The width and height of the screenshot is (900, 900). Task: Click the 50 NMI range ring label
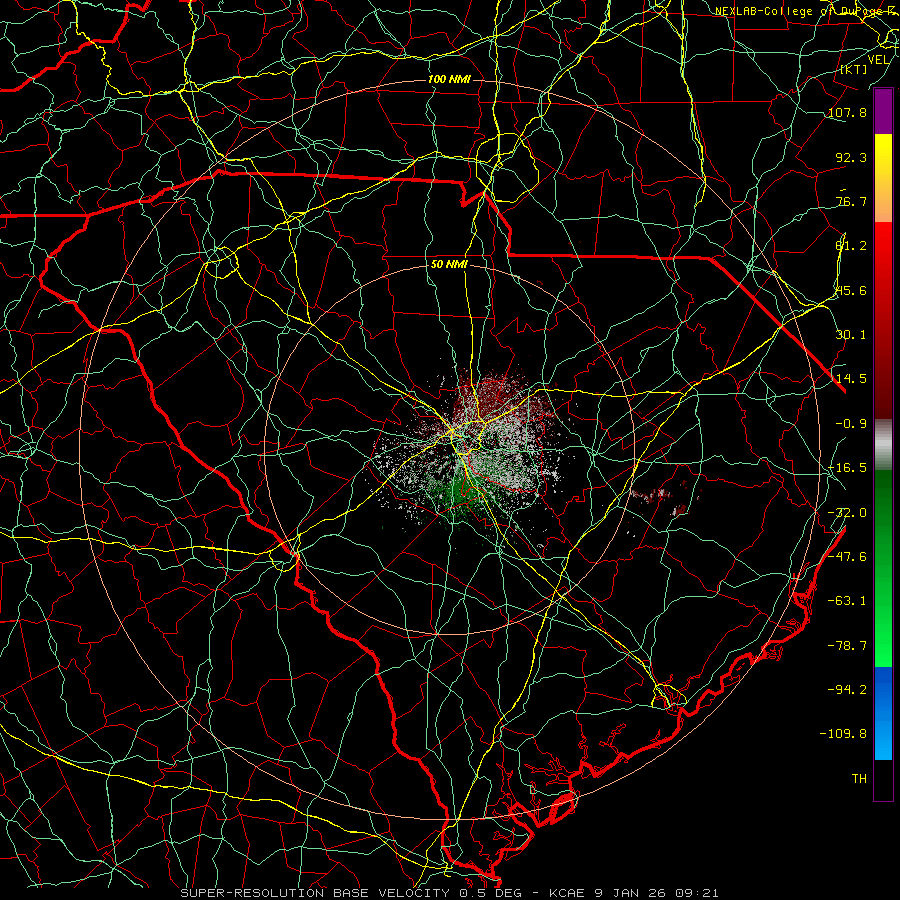[x=449, y=265]
